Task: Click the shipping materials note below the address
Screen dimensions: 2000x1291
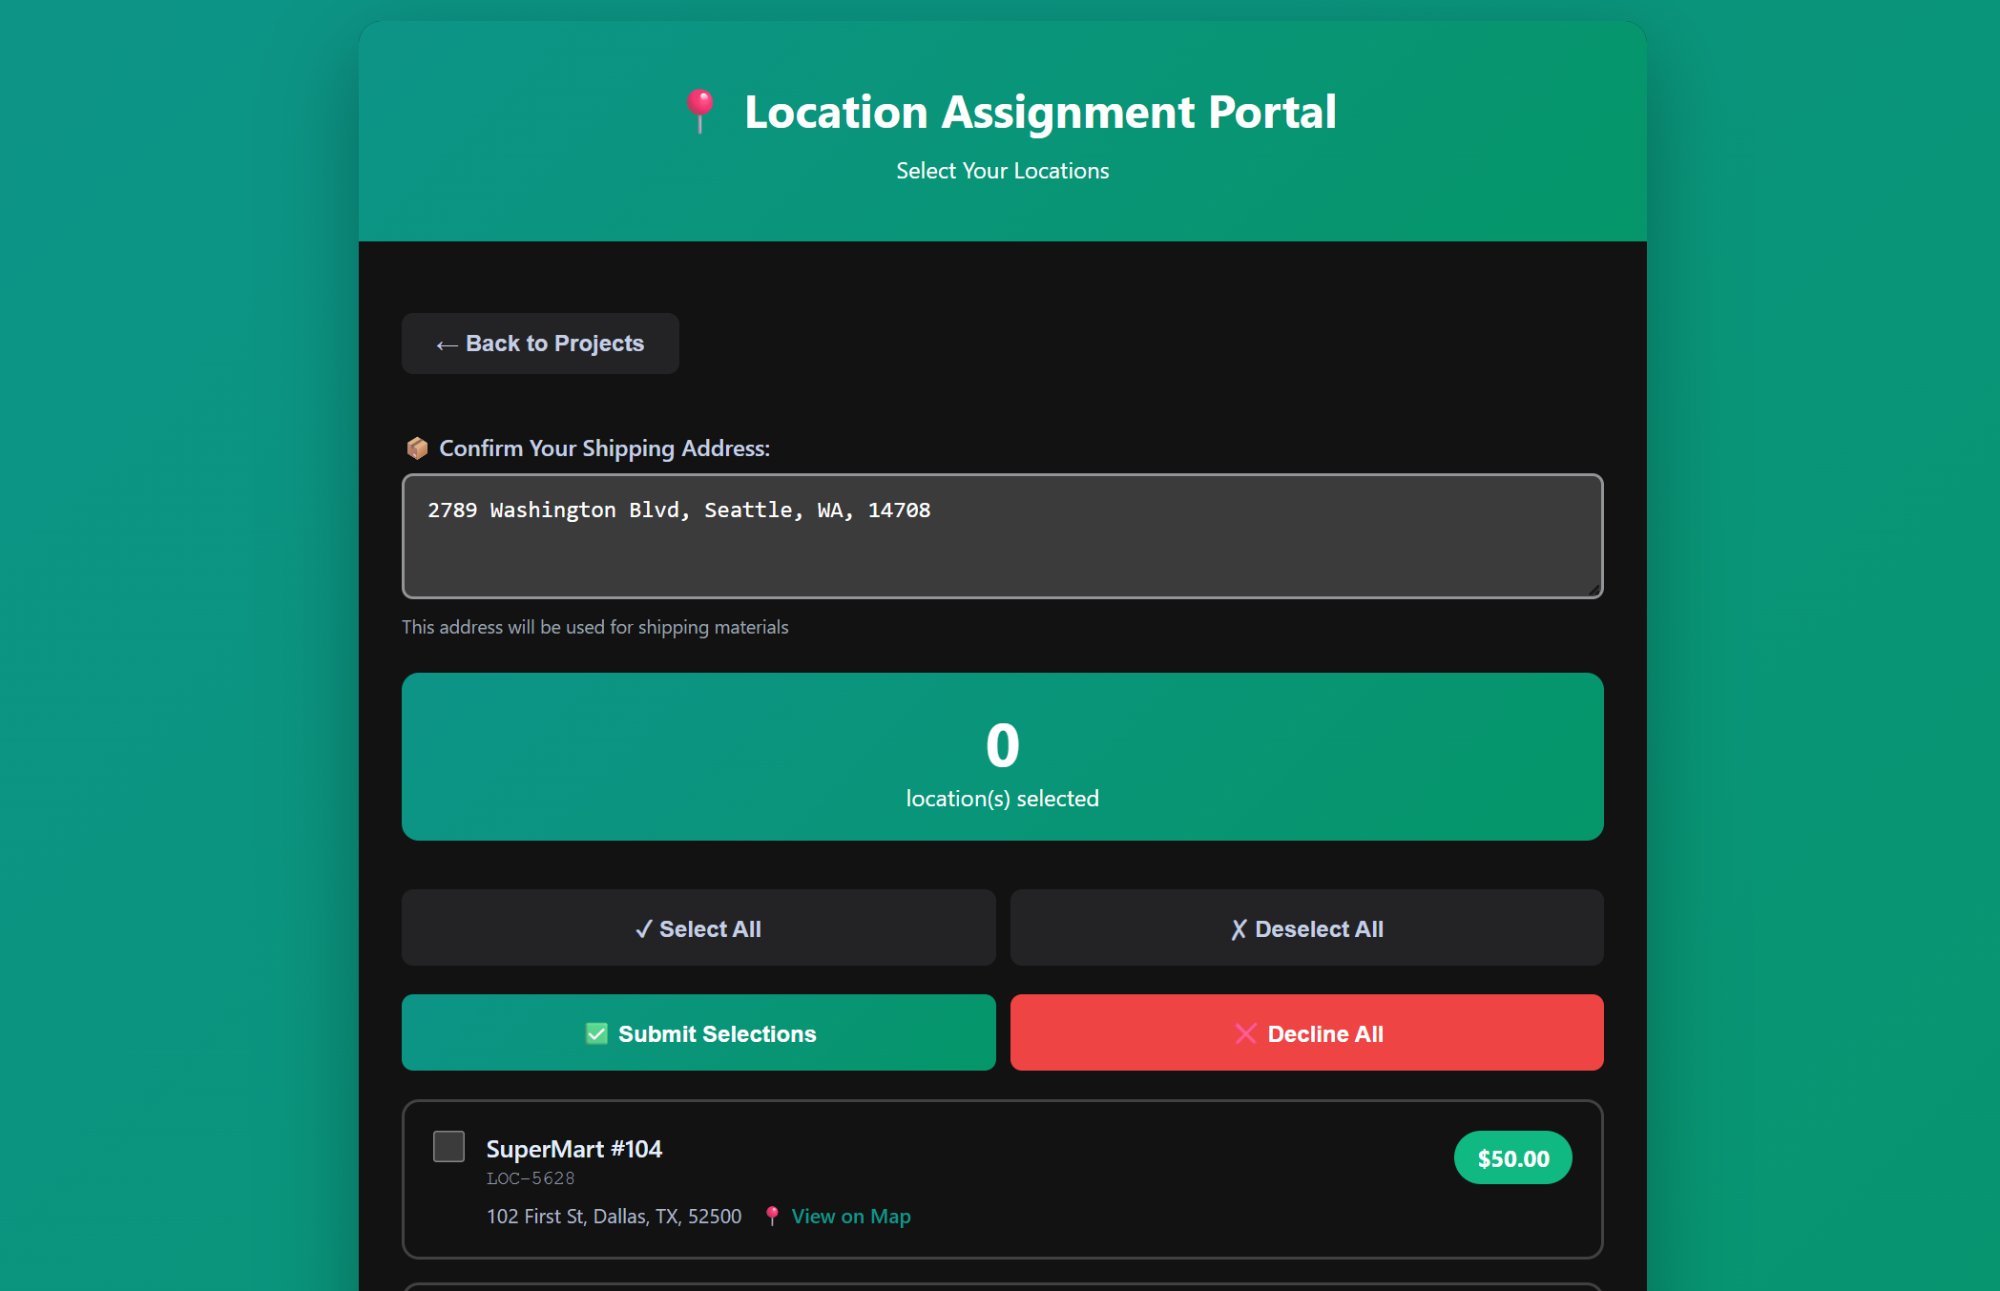Action: point(595,627)
